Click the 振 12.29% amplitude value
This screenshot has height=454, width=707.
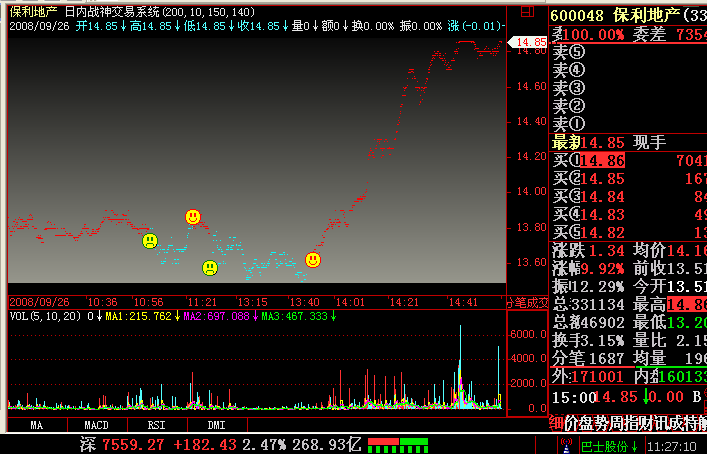(x=596, y=287)
